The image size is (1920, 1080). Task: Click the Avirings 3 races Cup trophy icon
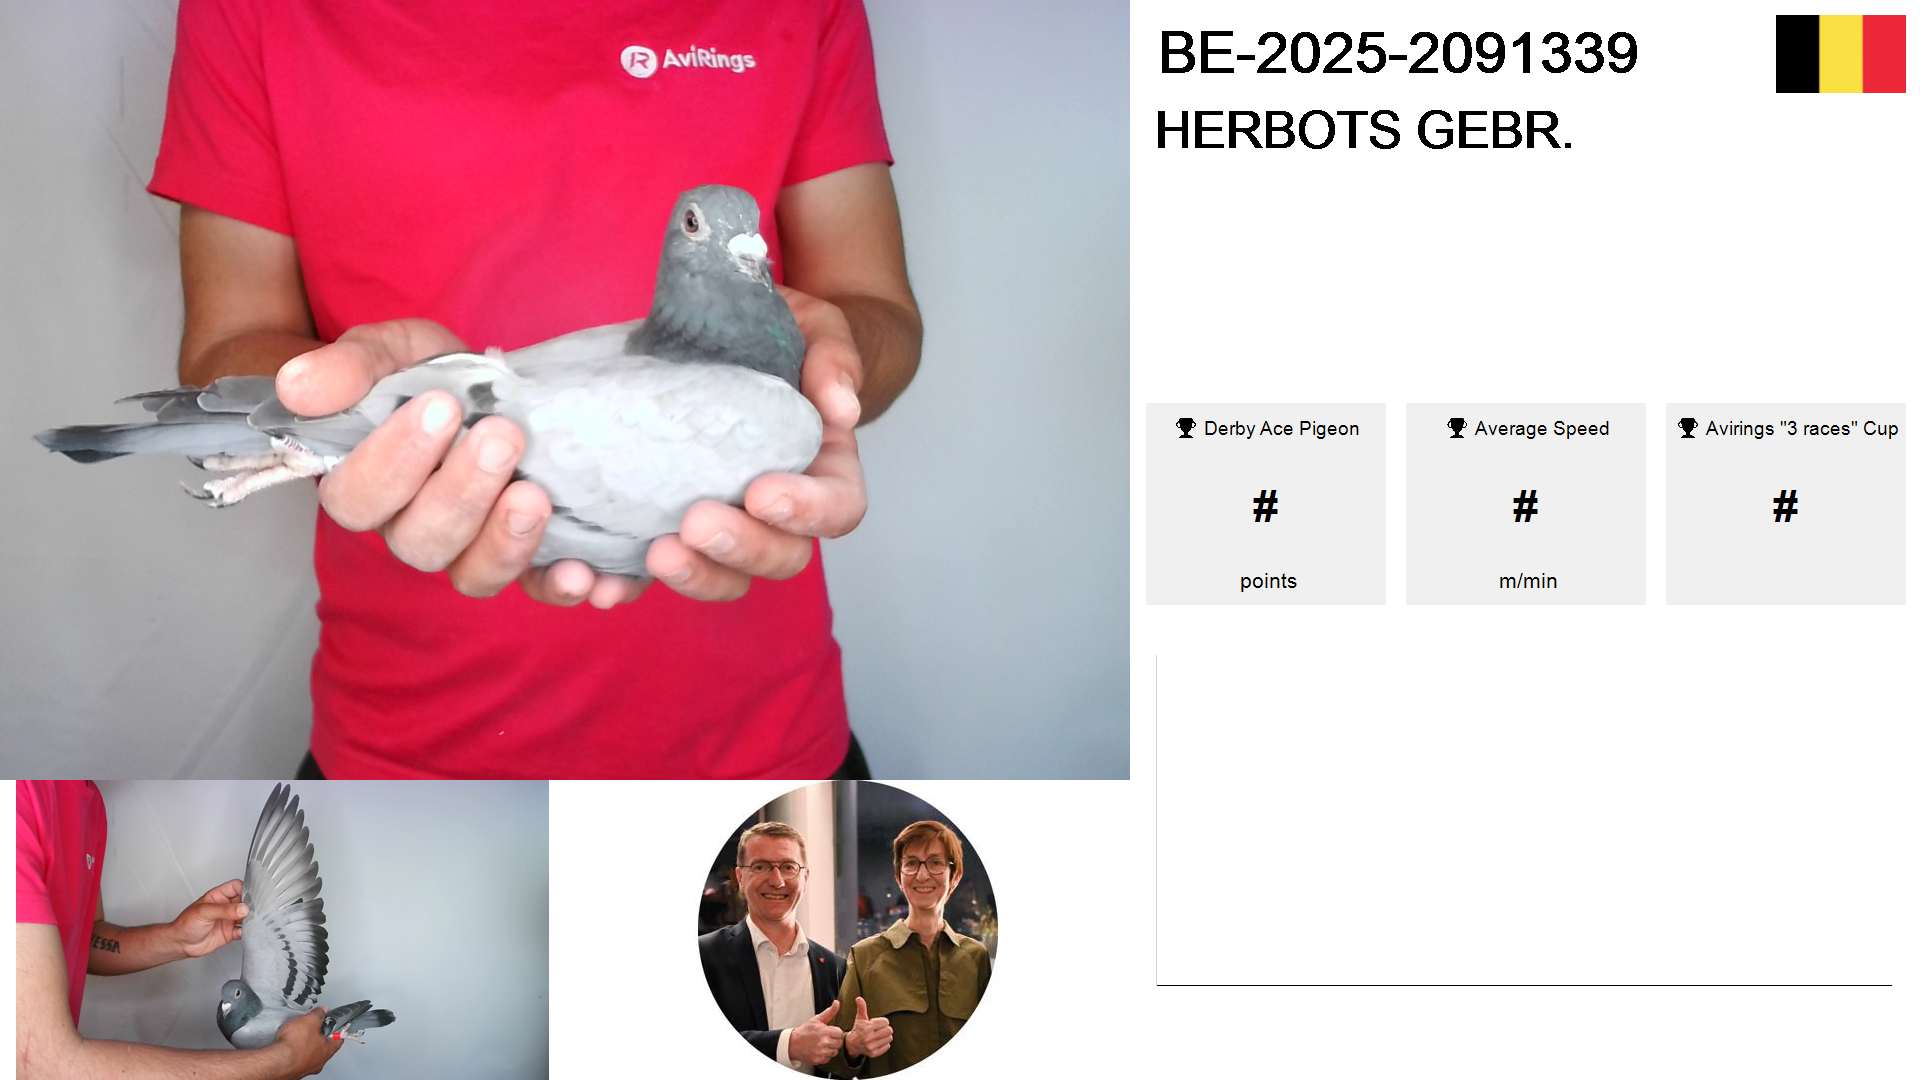tap(1688, 428)
